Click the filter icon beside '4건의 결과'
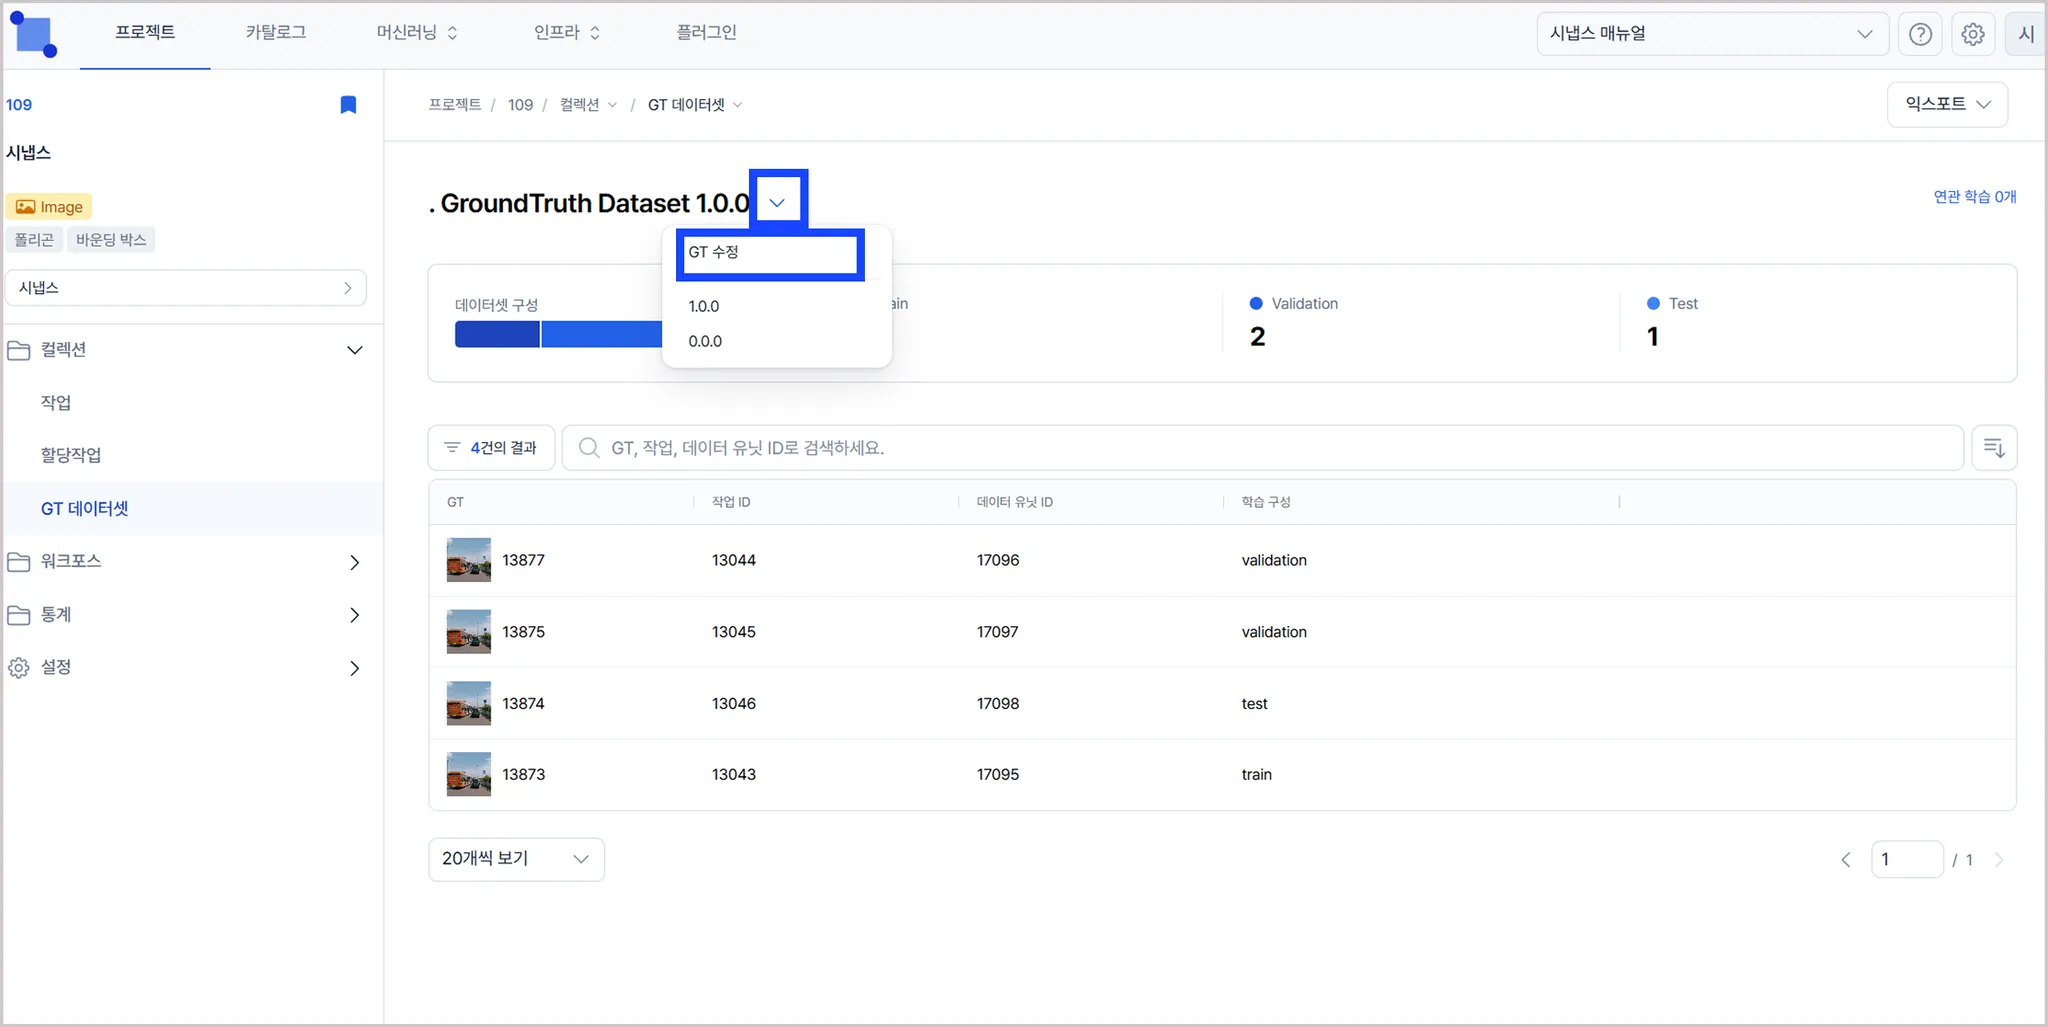The width and height of the screenshot is (2048, 1027). pyautogui.click(x=452, y=447)
